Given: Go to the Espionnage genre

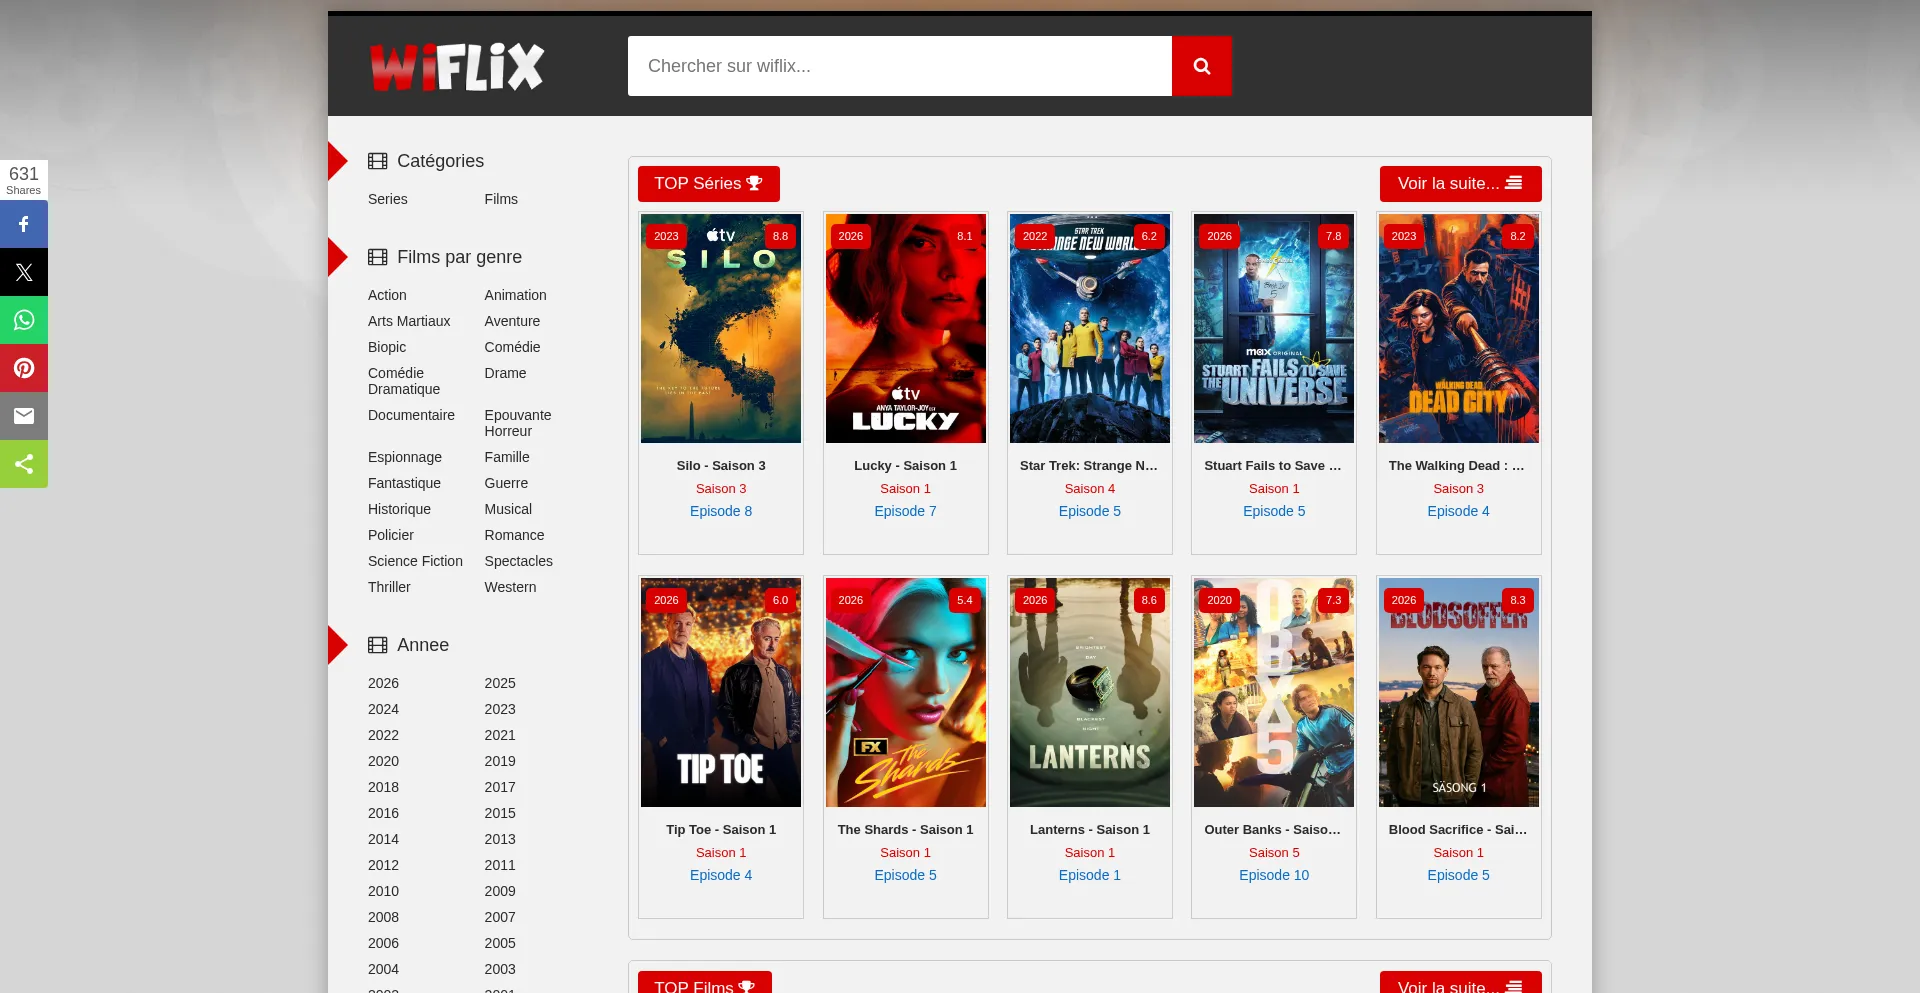Looking at the screenshot, I should click(405, 457).
